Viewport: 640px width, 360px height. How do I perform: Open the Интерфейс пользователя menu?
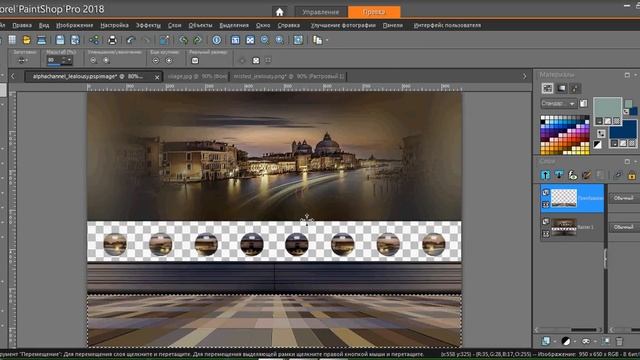[447, 25]
